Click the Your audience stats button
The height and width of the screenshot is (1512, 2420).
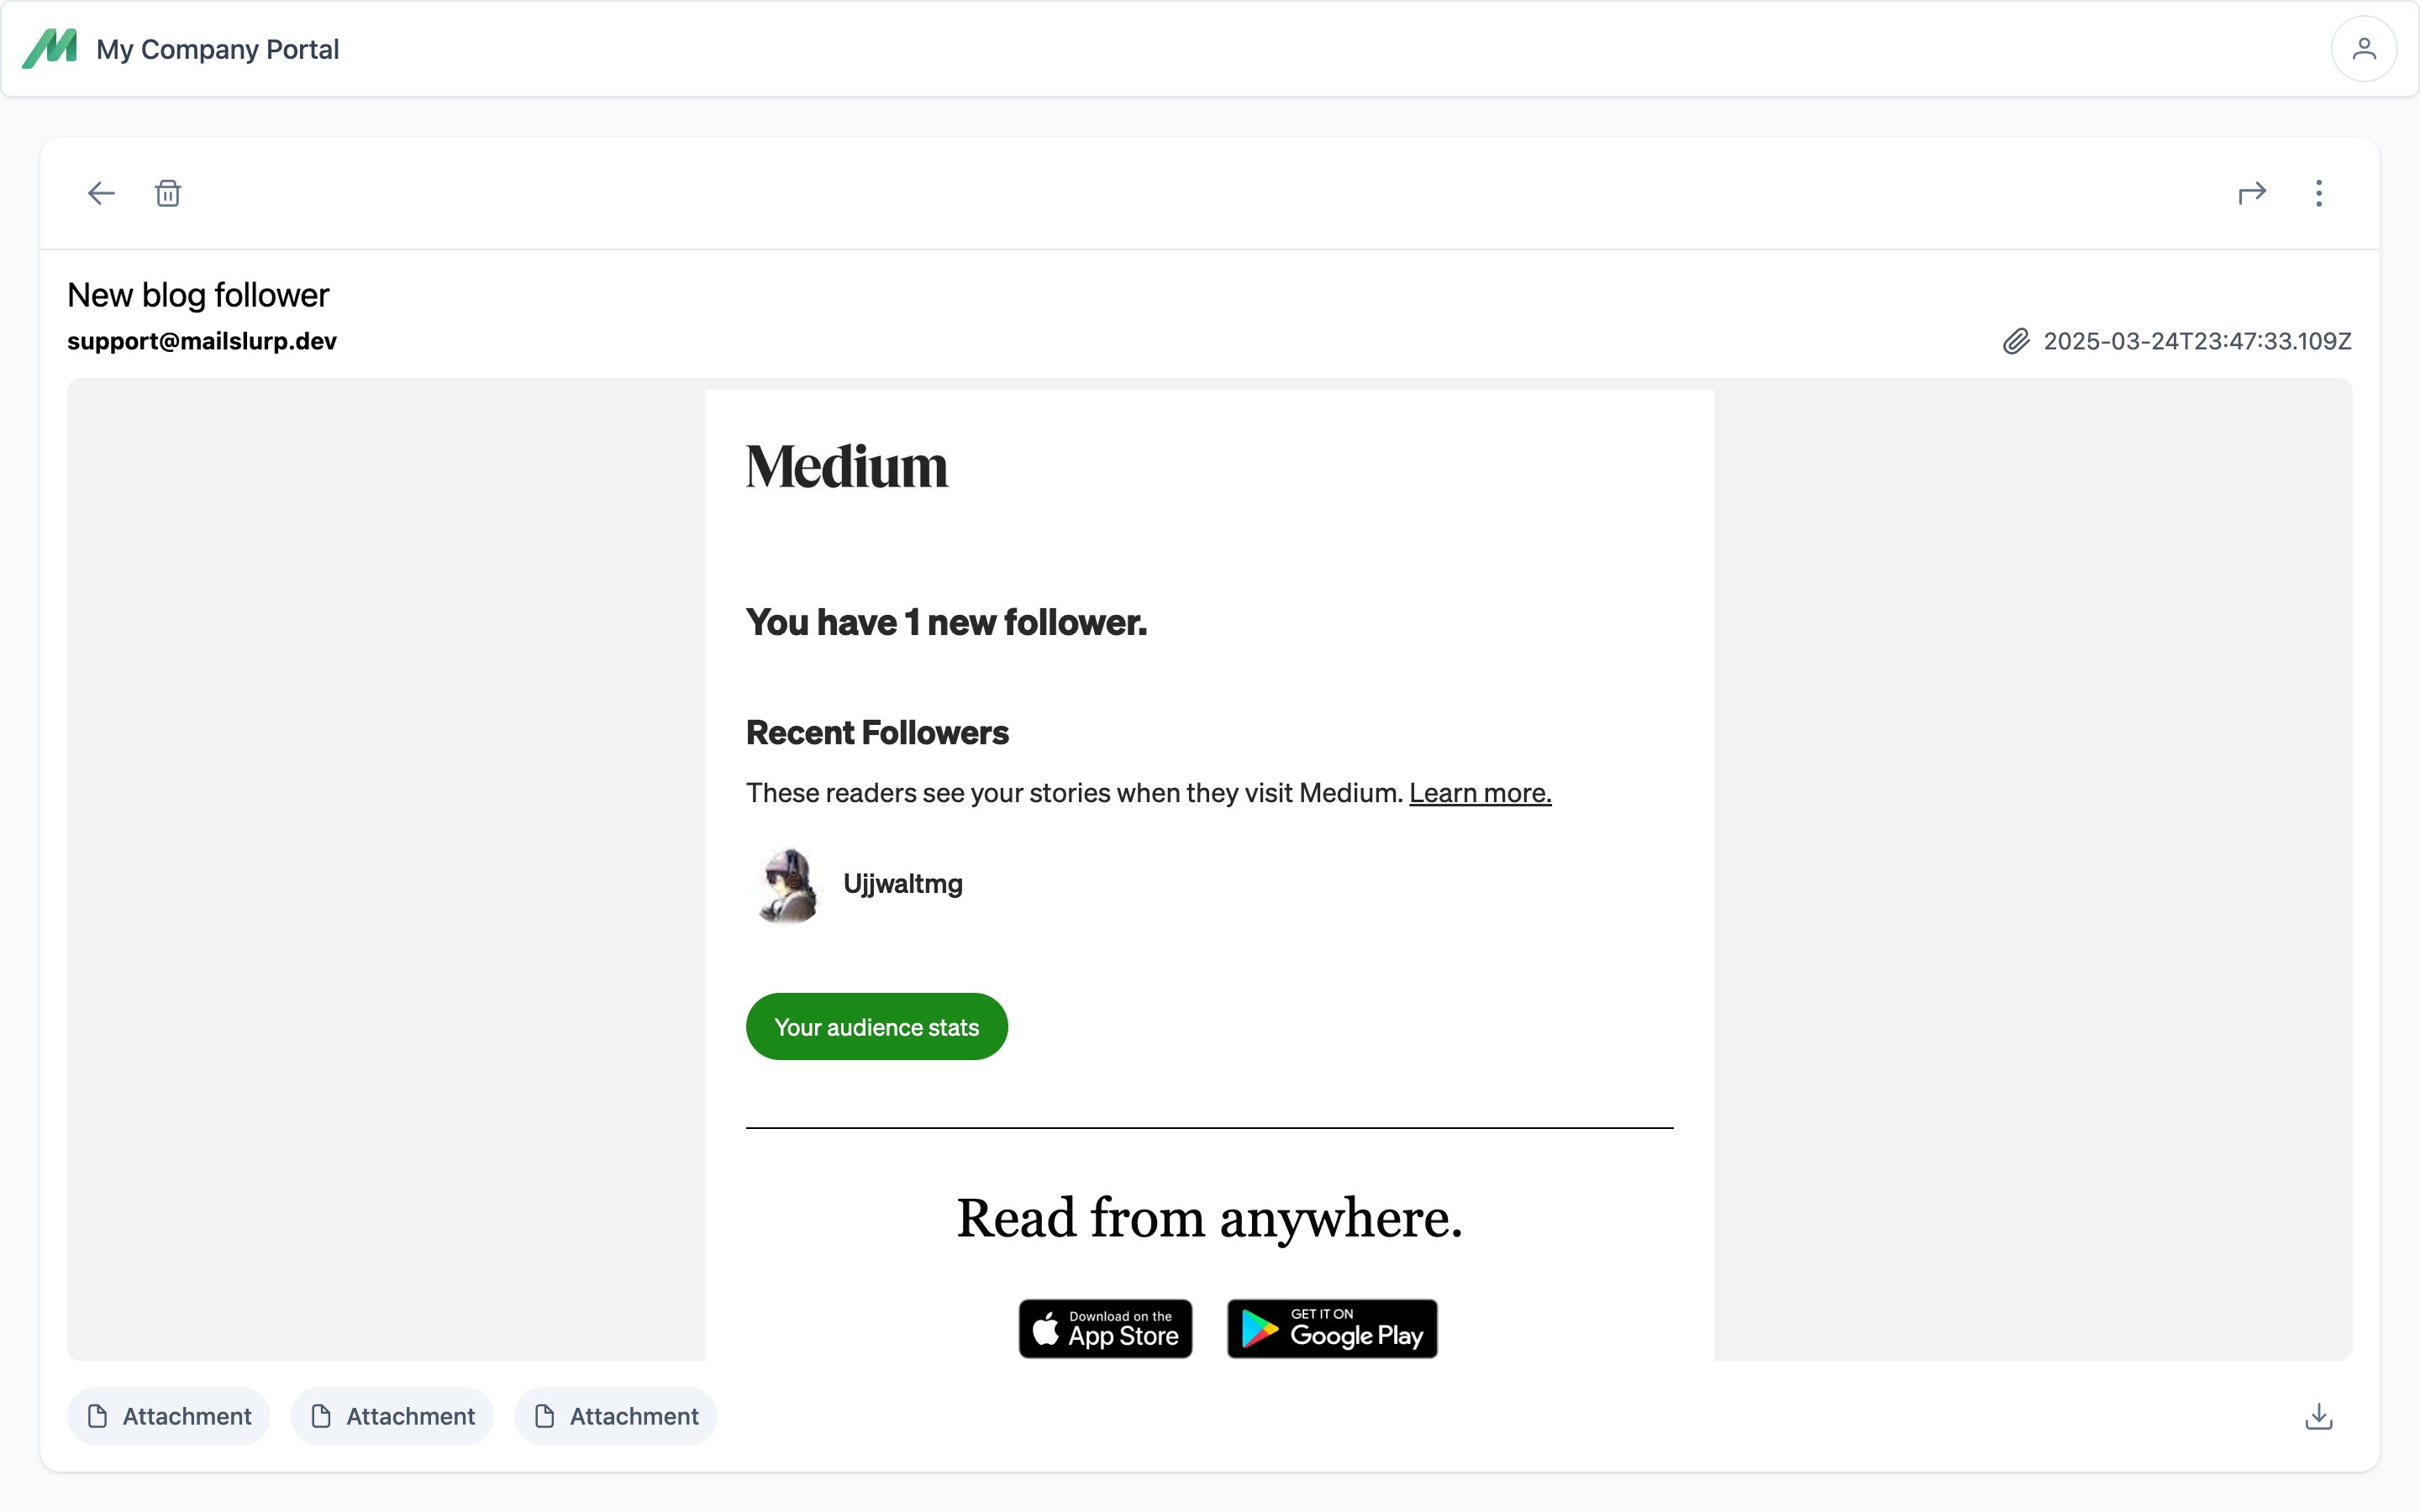[x=877, y=1027]
